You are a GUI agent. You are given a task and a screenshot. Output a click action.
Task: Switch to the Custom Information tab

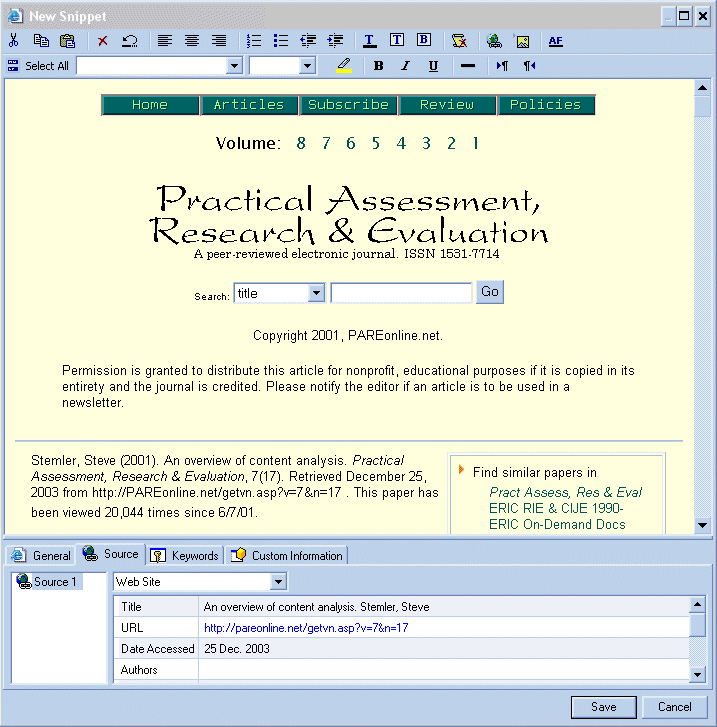(x=287, y=555)
